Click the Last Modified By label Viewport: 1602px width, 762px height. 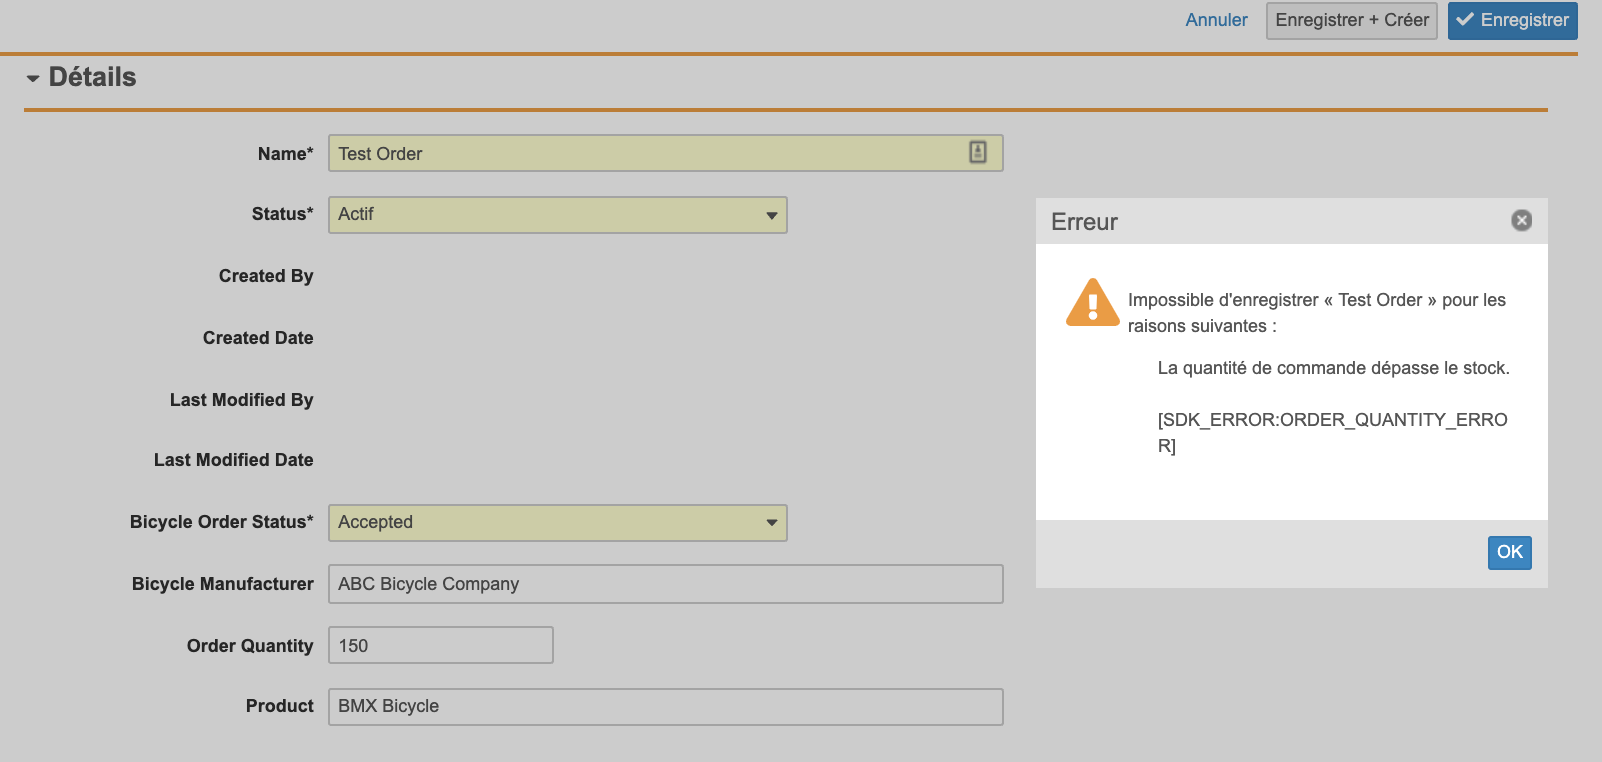[242, 400]
